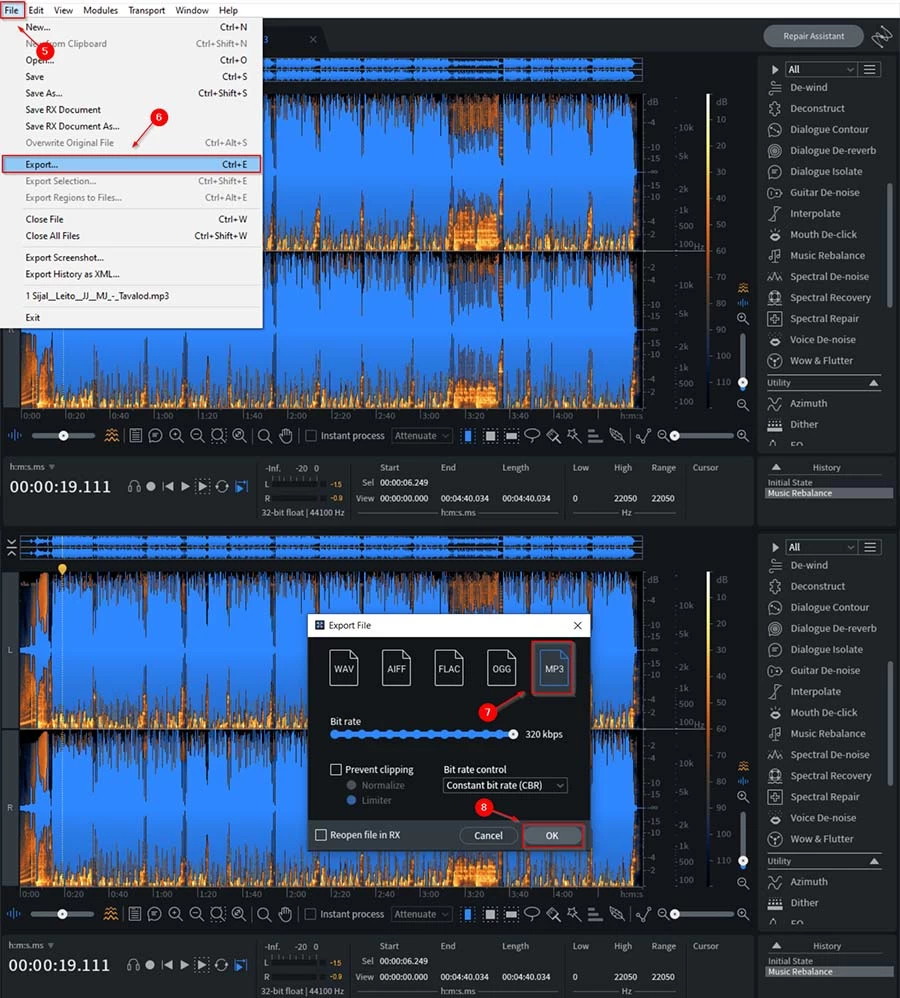Select the Limiter radio button
Viewport: 900px width, 998px height.
(x=351, y=800)
